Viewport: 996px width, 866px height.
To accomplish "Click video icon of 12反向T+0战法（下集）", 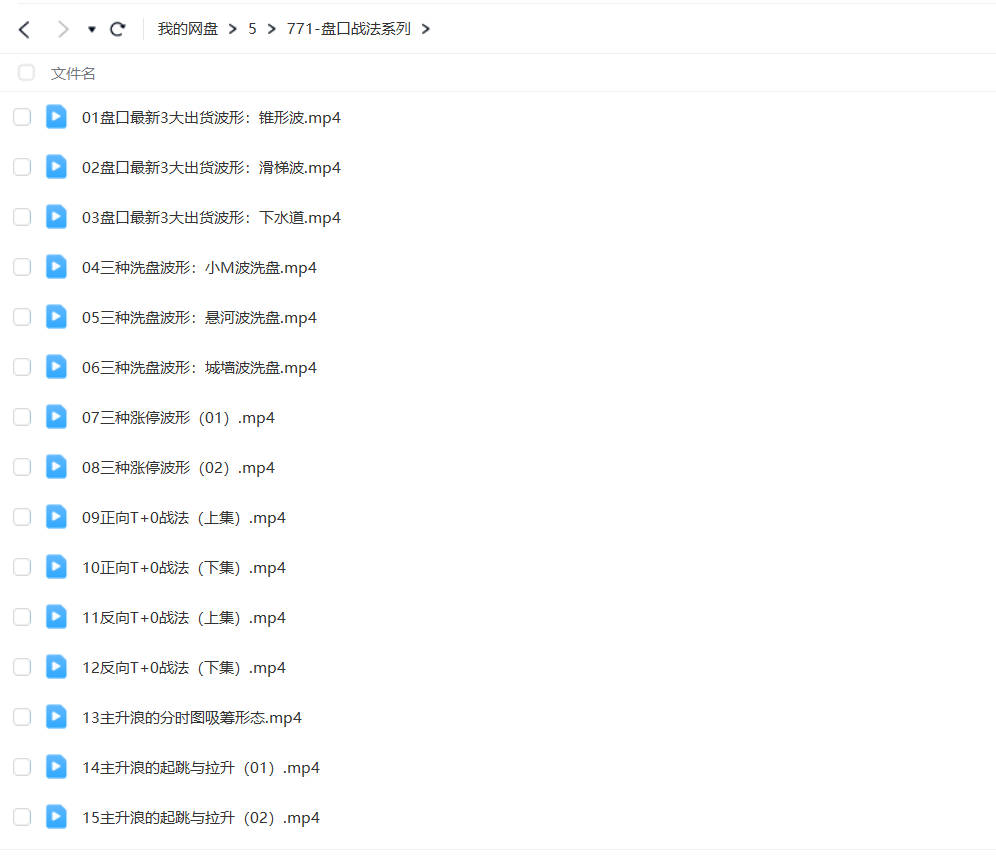I will pos(56,667).
